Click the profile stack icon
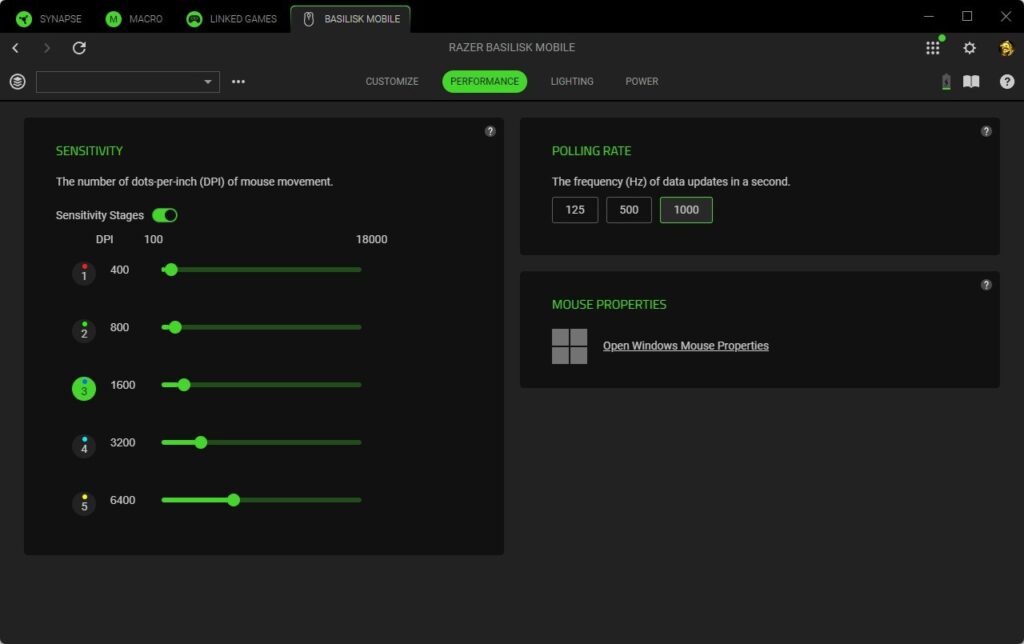This screenshot has width=1024, height=644. pyautogui.click(x=18, y=82)
